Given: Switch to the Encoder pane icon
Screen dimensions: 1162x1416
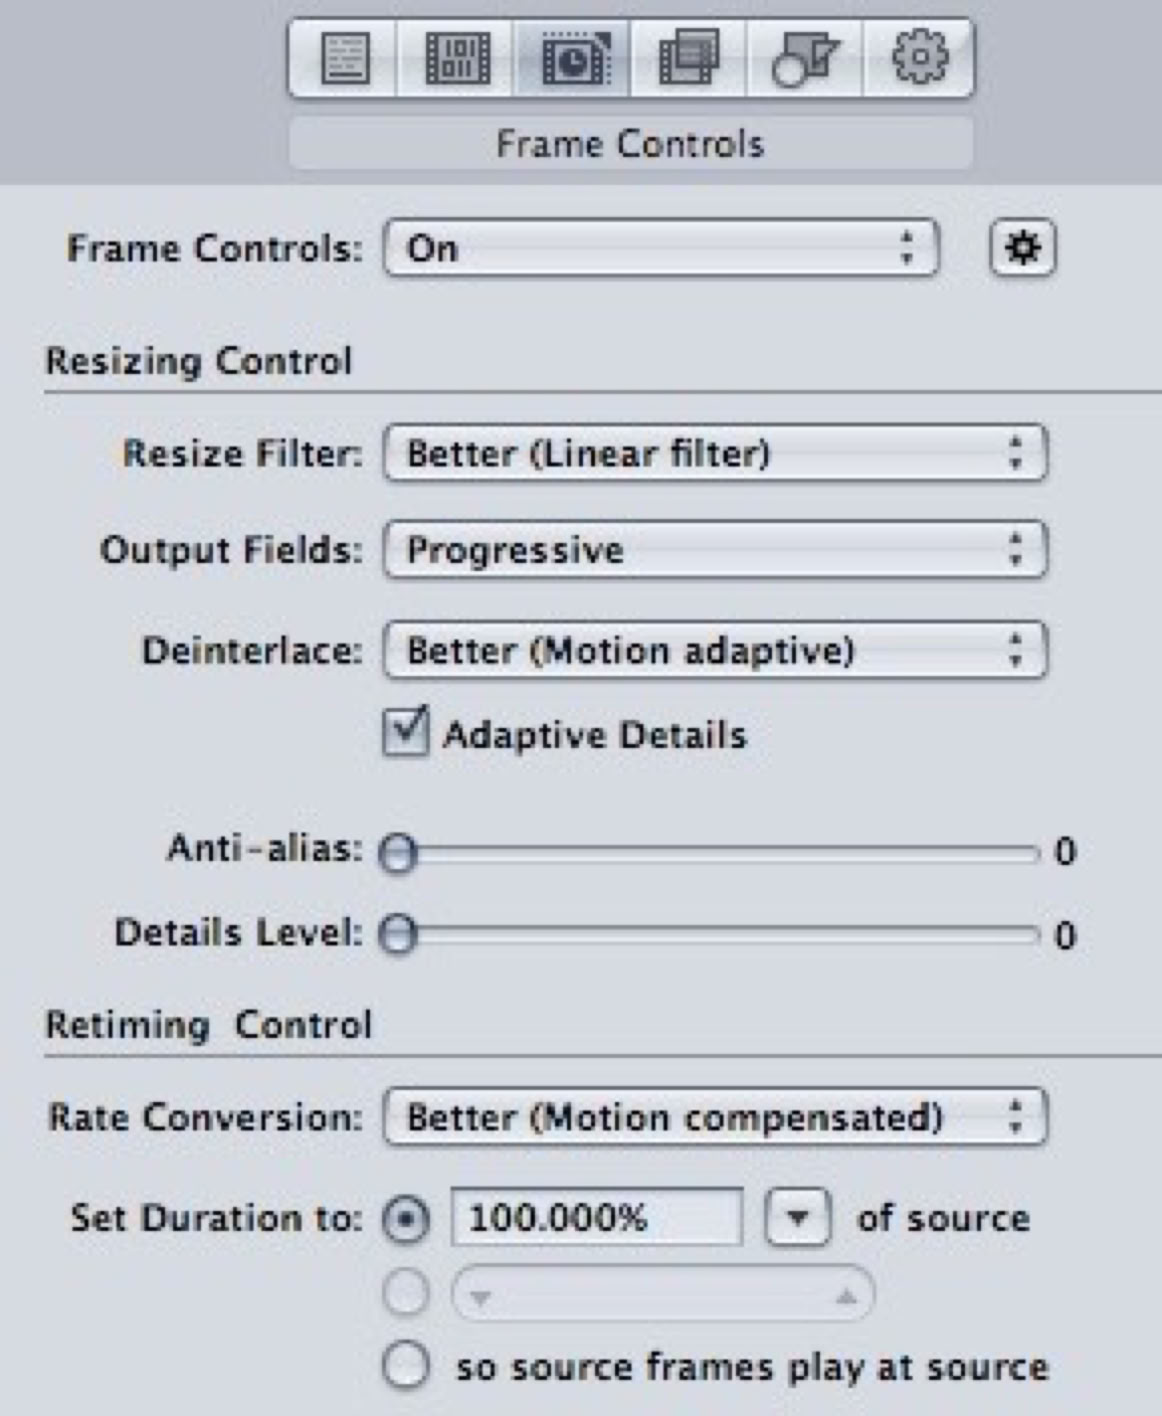Looking at the screenshot, I should click(x=458, y=58).
